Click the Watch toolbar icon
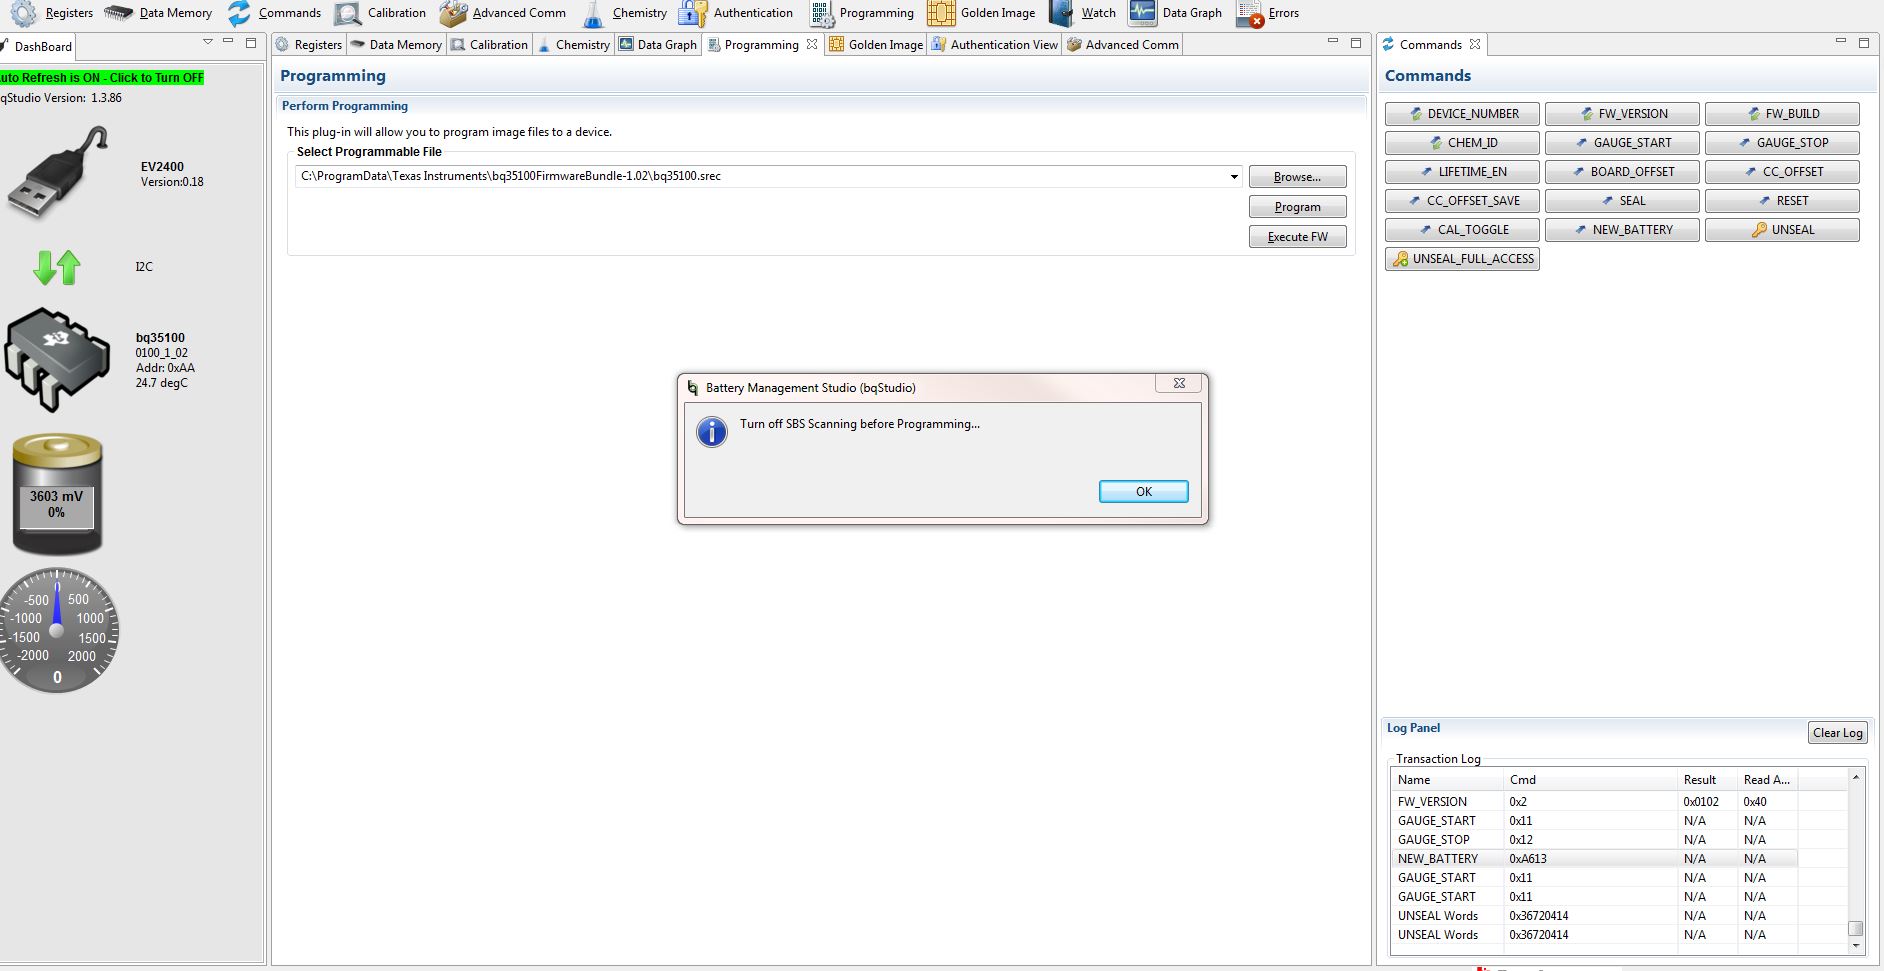The height and width of the screenshot is (971, 1884). pyautogui.click(x=1061, y=13)
